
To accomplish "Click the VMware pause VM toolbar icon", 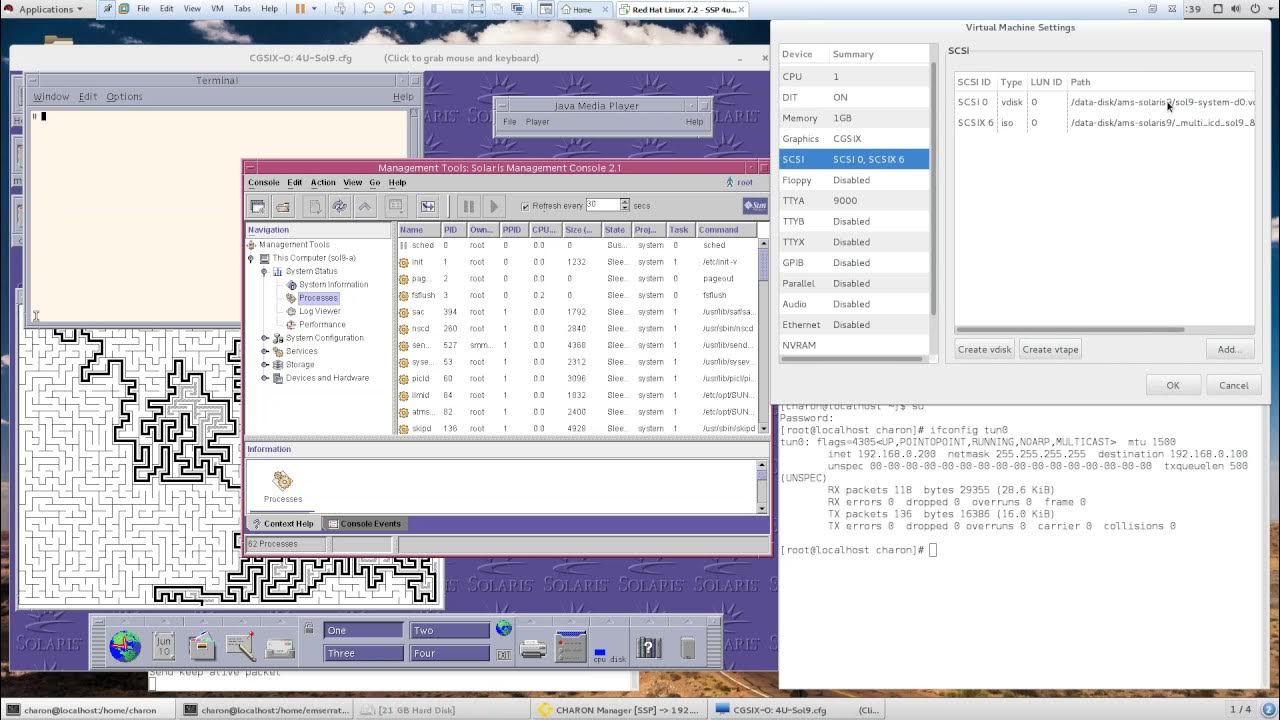I will coord(300,9).
